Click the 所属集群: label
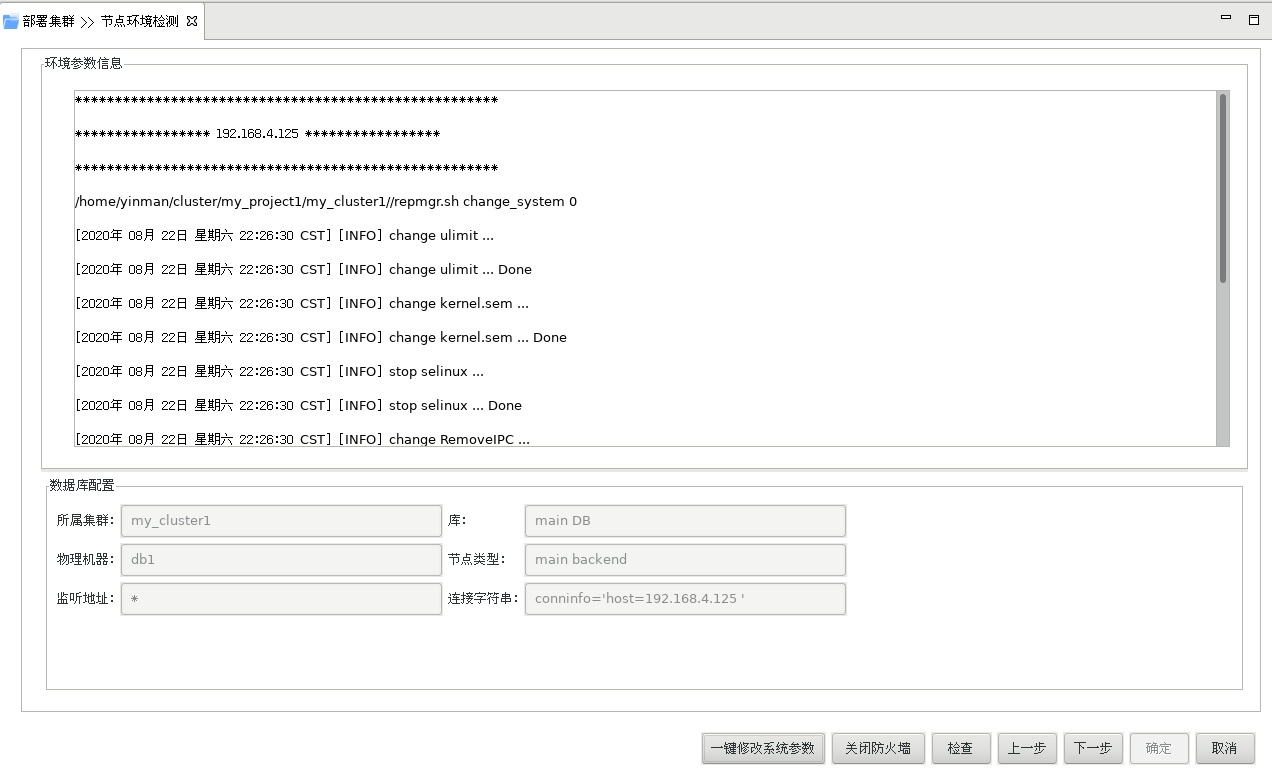This screenshot has height=784, width=1272. click(86, 520)
